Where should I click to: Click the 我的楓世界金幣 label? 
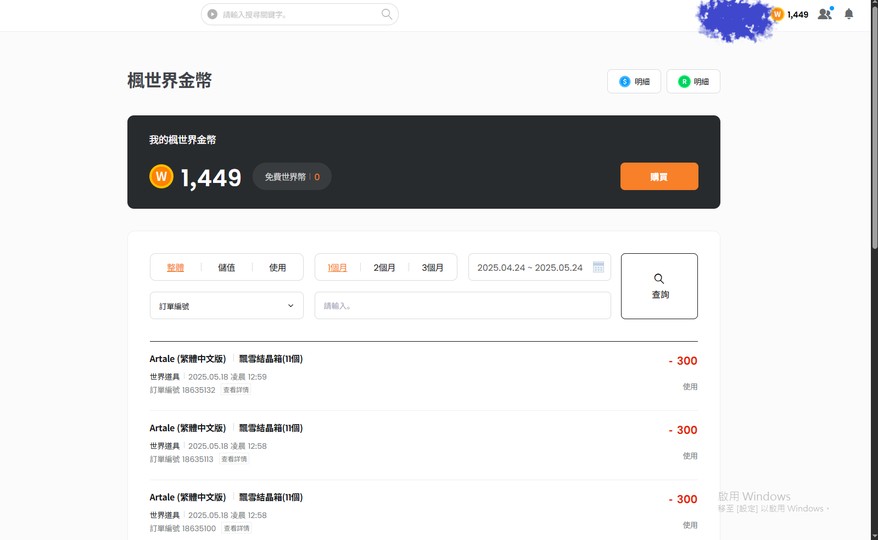[x=183, y=140]
